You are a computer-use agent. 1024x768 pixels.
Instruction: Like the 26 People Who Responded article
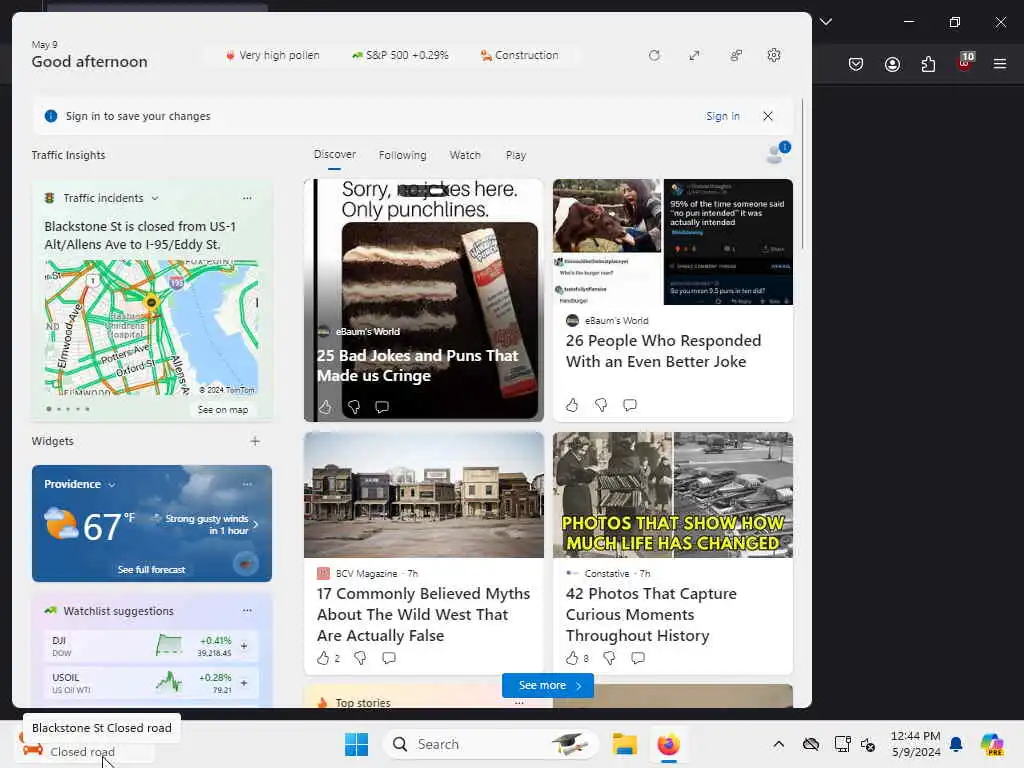coord(572,405)
